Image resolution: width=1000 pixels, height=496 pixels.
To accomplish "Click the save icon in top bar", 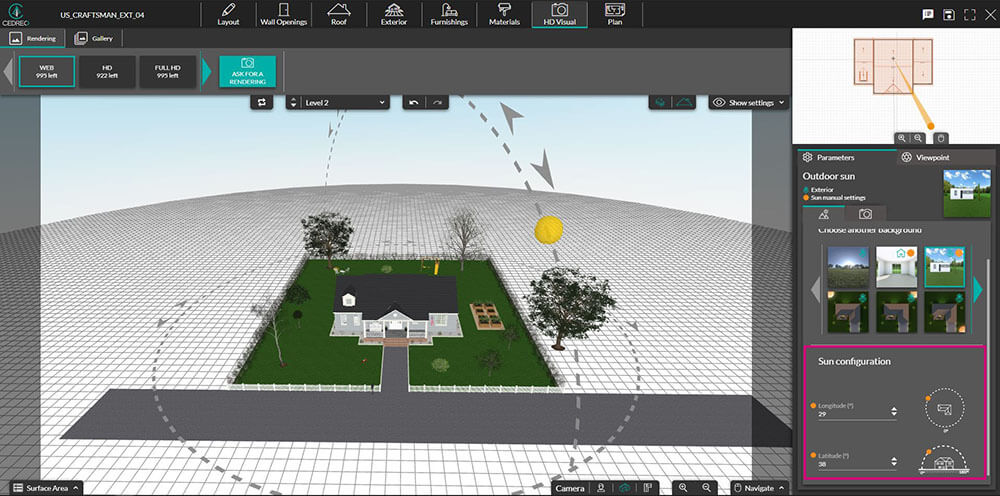I will pyautogui.click(x=948, y=14).
